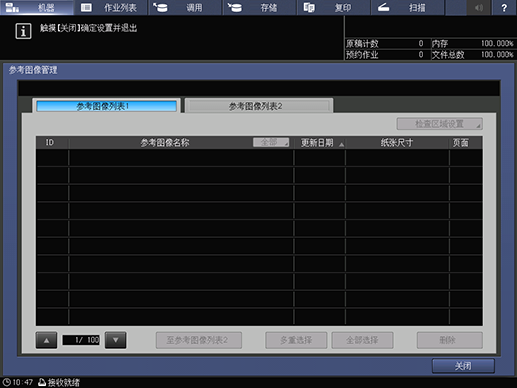Click the 1/100 page indicator field
517x388 pixels.
[81, 340]
